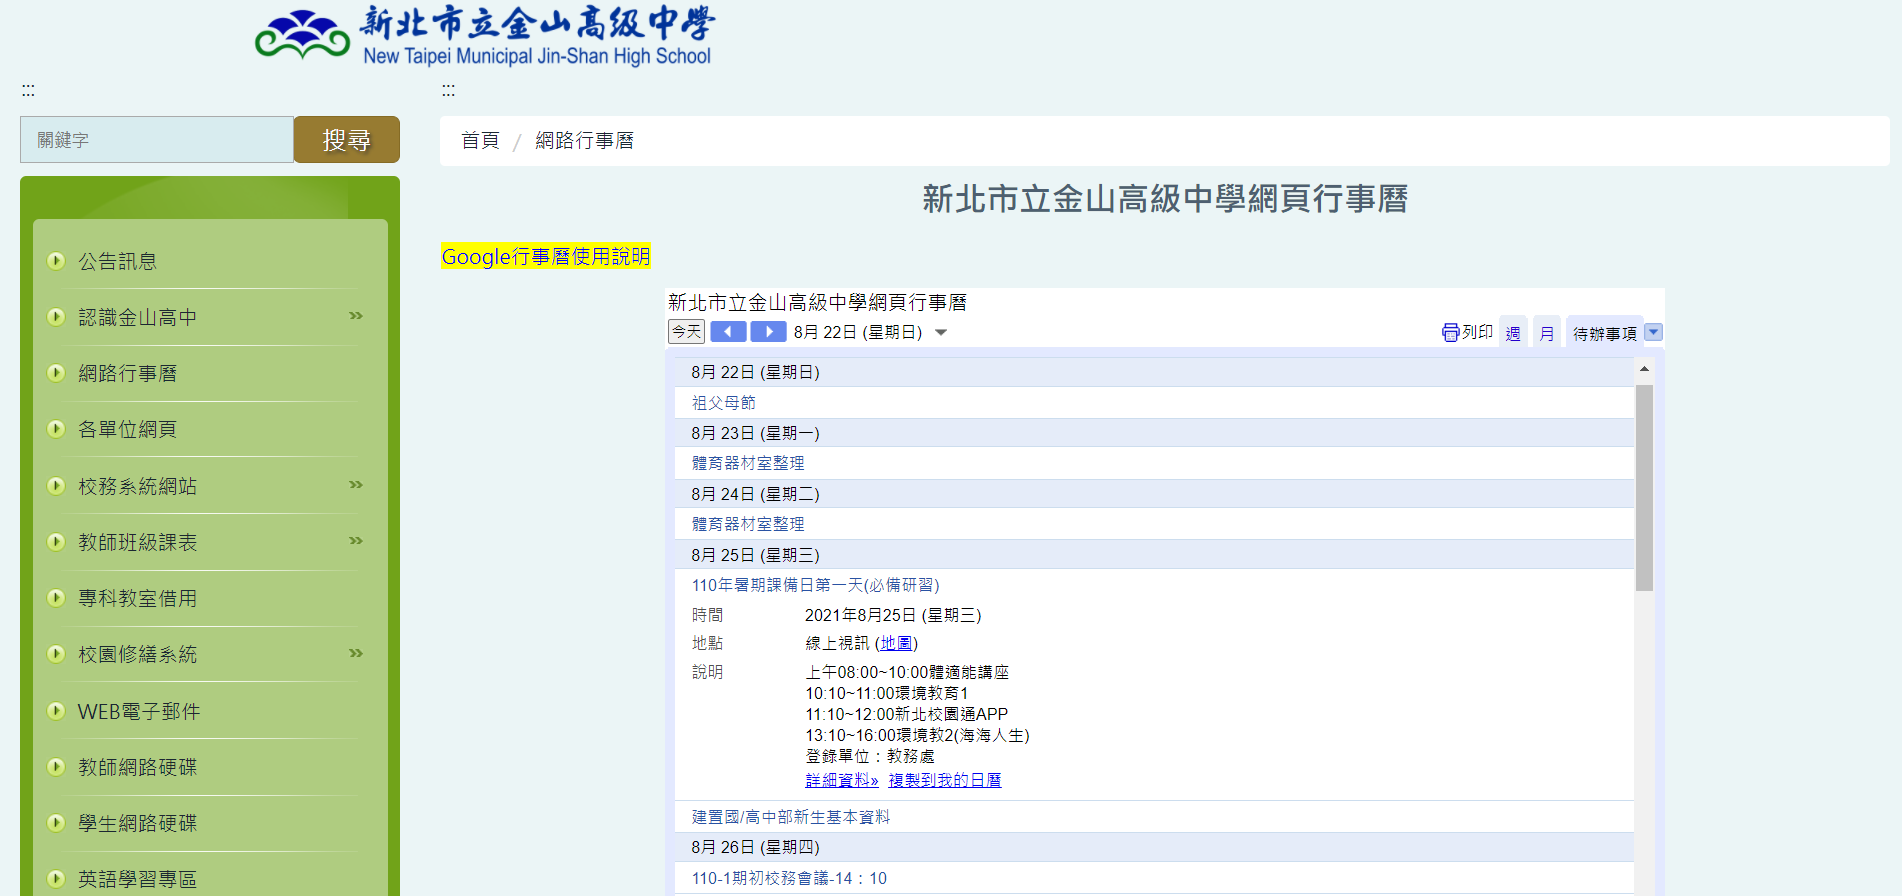
Task: Open 英語學習專區 in the sidebar menu
Action: click(x=137, y=879)
